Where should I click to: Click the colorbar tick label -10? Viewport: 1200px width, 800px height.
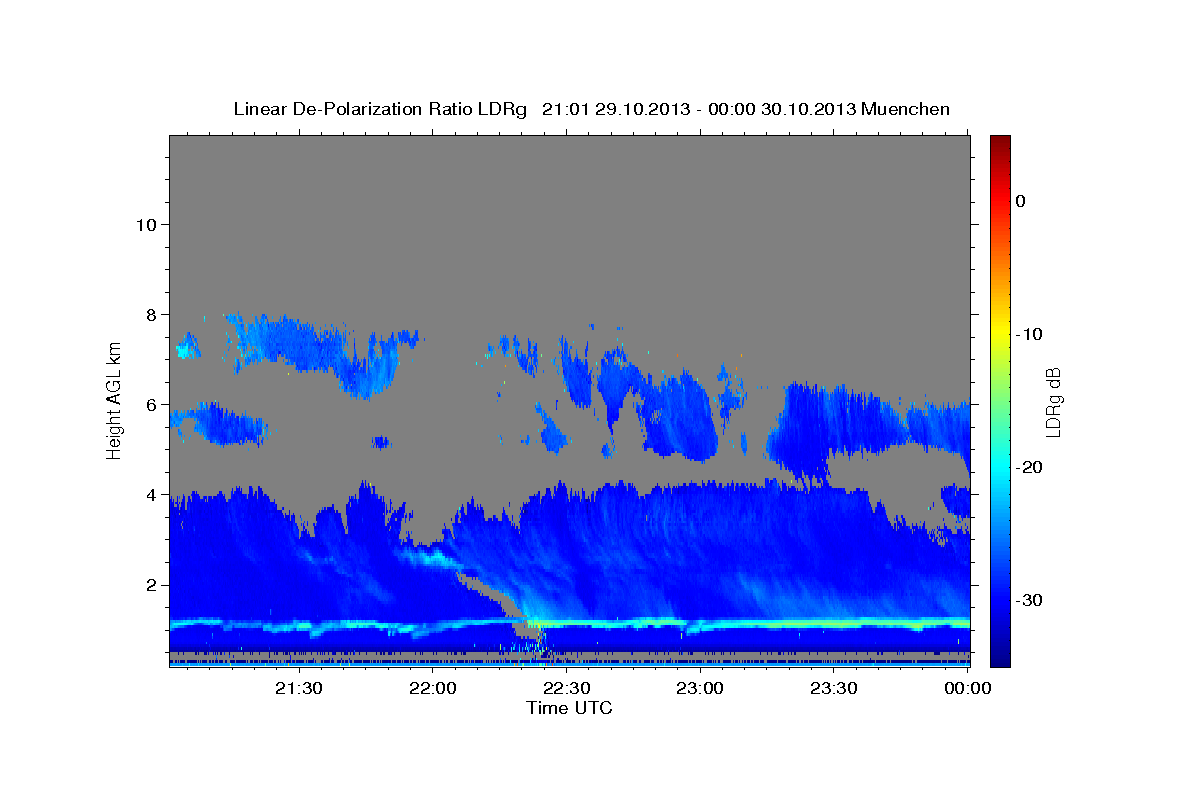point(1028,334)
